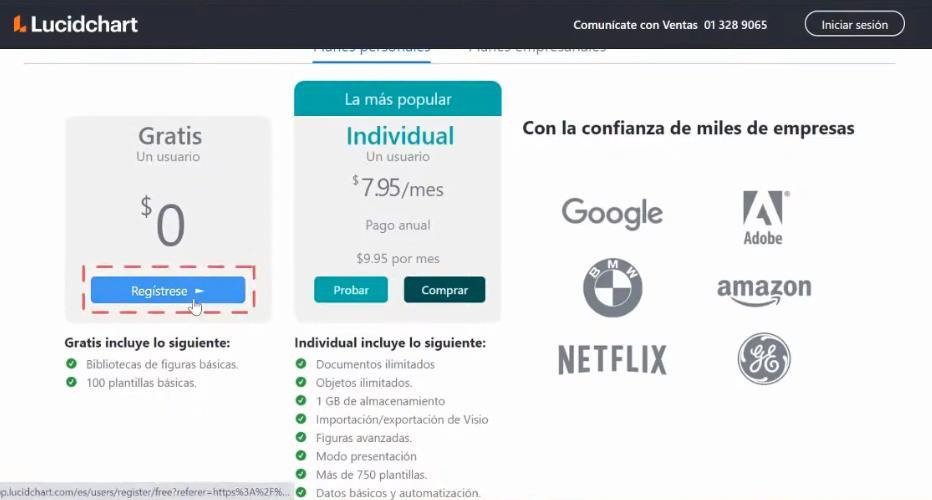
Task: Click the Amazon company logo
Action: [x=764, y=291]
